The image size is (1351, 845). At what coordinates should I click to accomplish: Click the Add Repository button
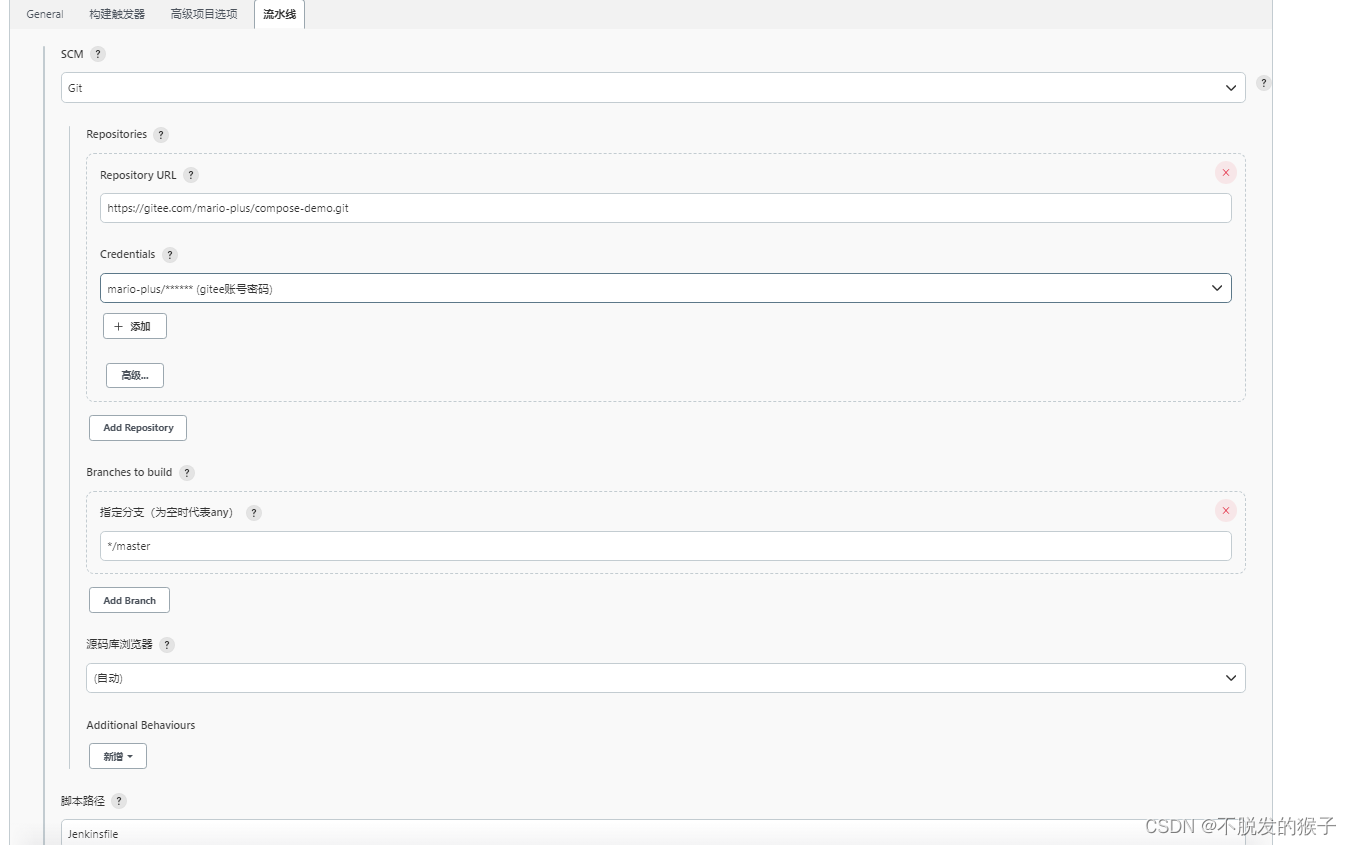(x=138, y=428)
